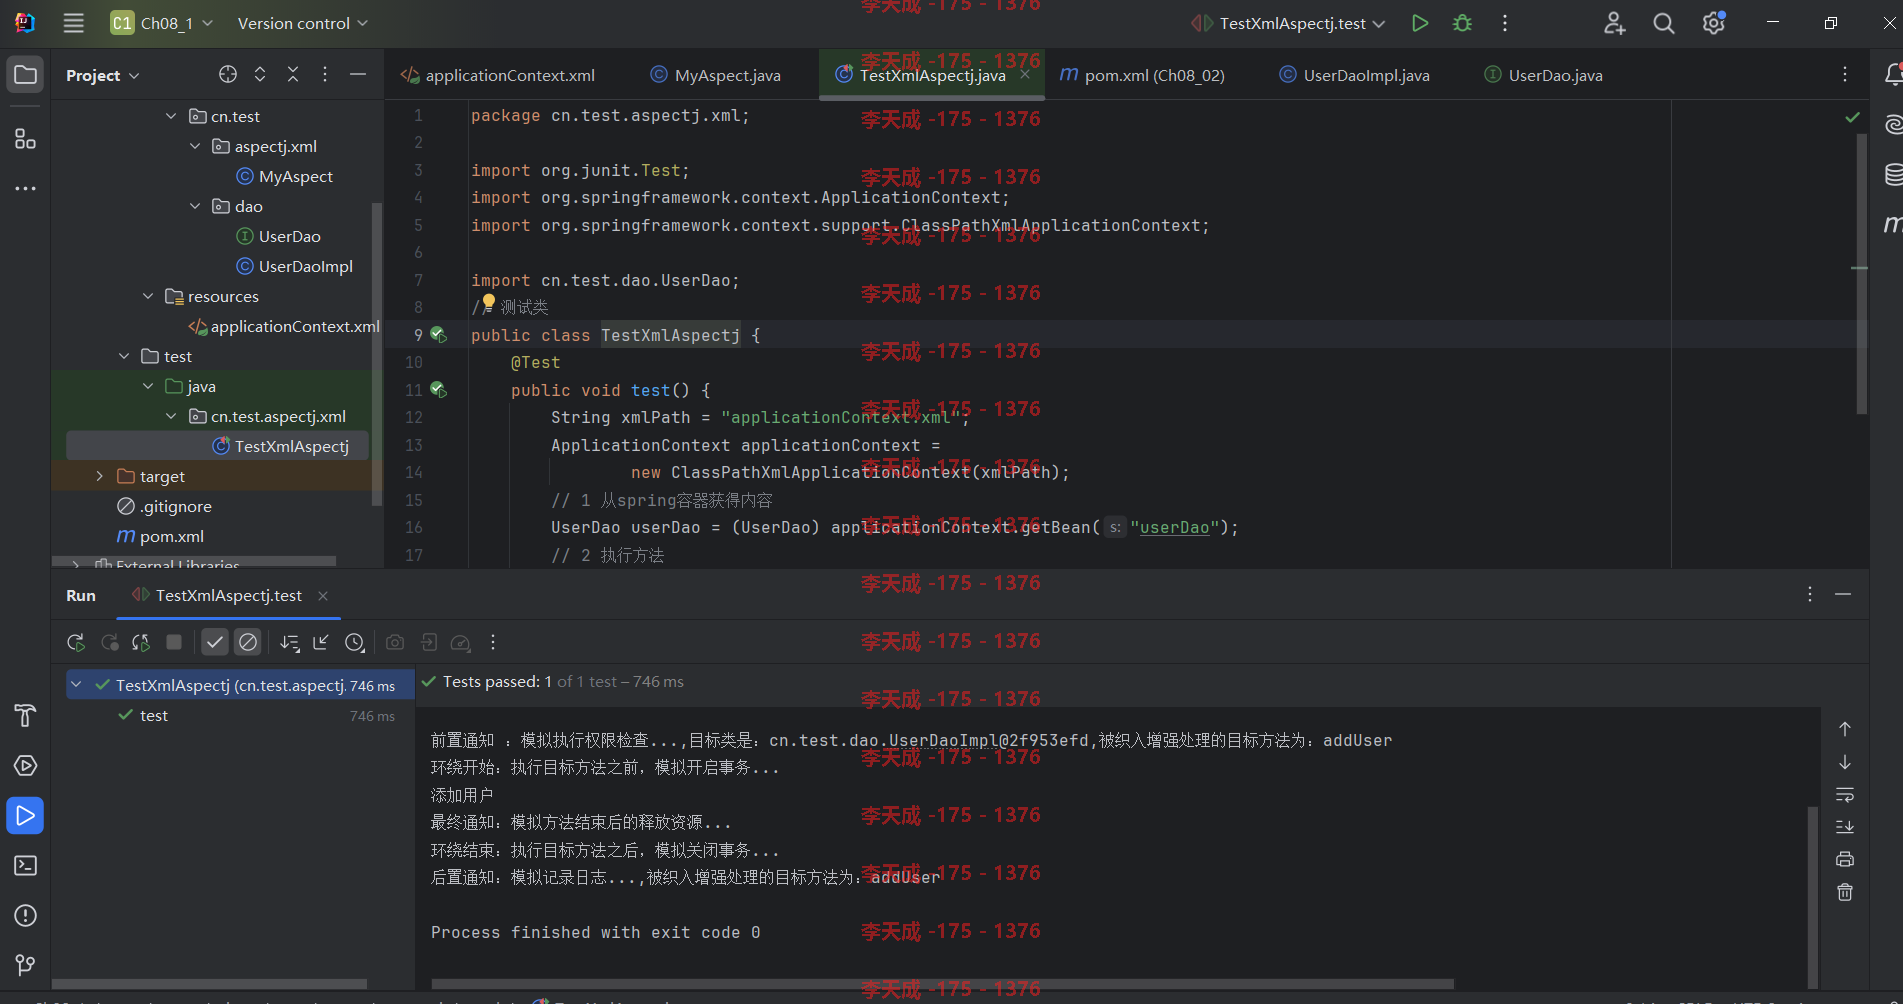Viewport: 1903px width, 1004px height.
Task: Open the Git version control tool window
Action: click(26, 964)
